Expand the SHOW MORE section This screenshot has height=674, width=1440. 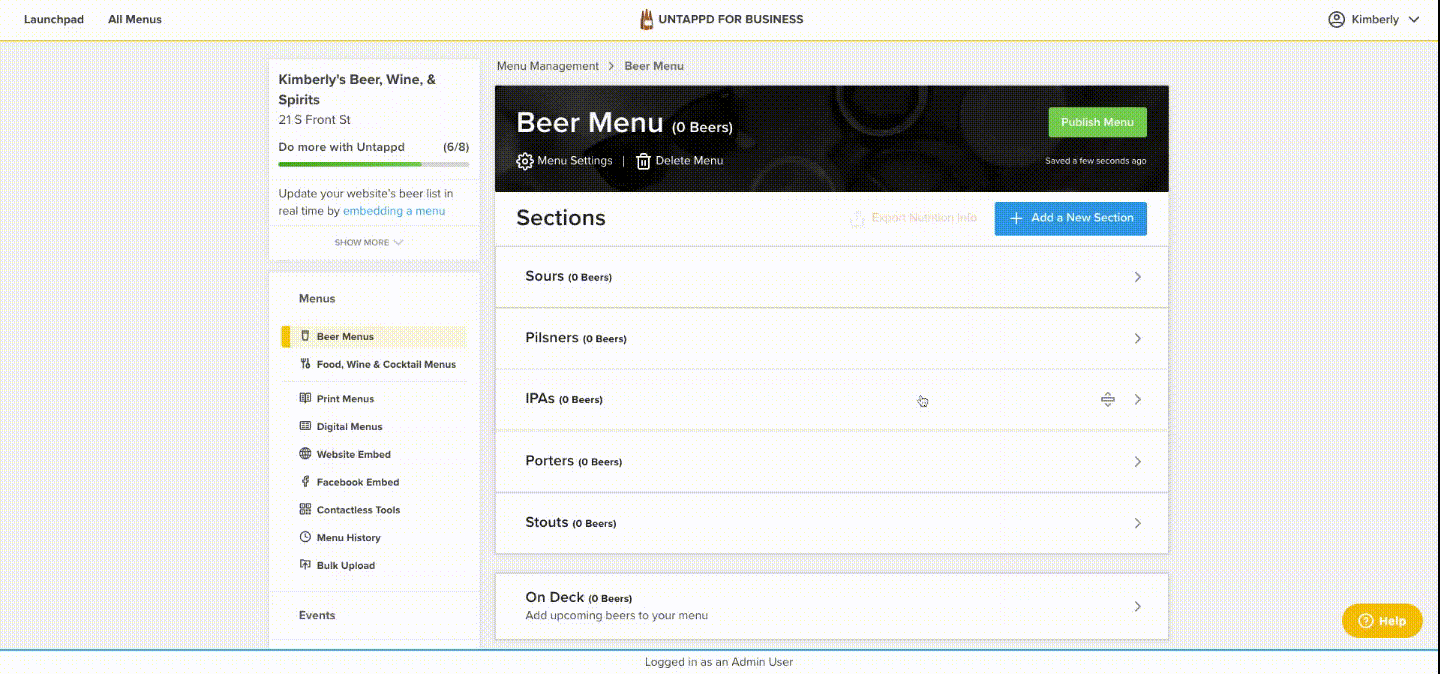369,242
